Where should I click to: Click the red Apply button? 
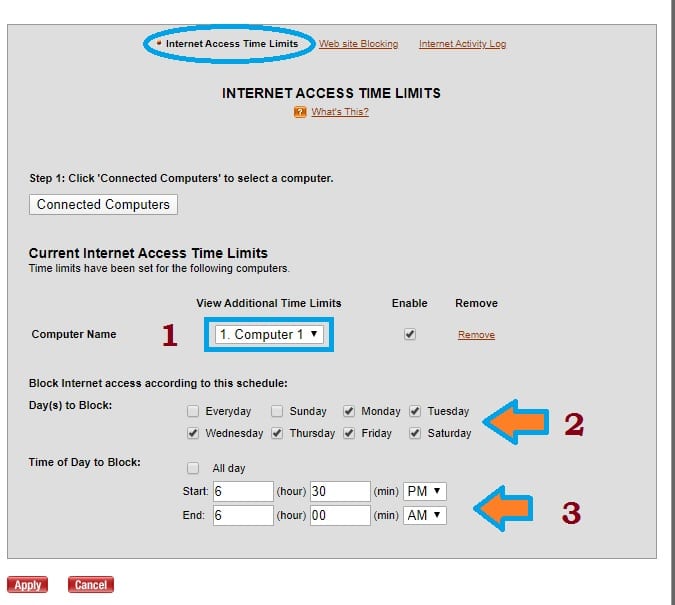pyautogui.click(x=28, y=585)
